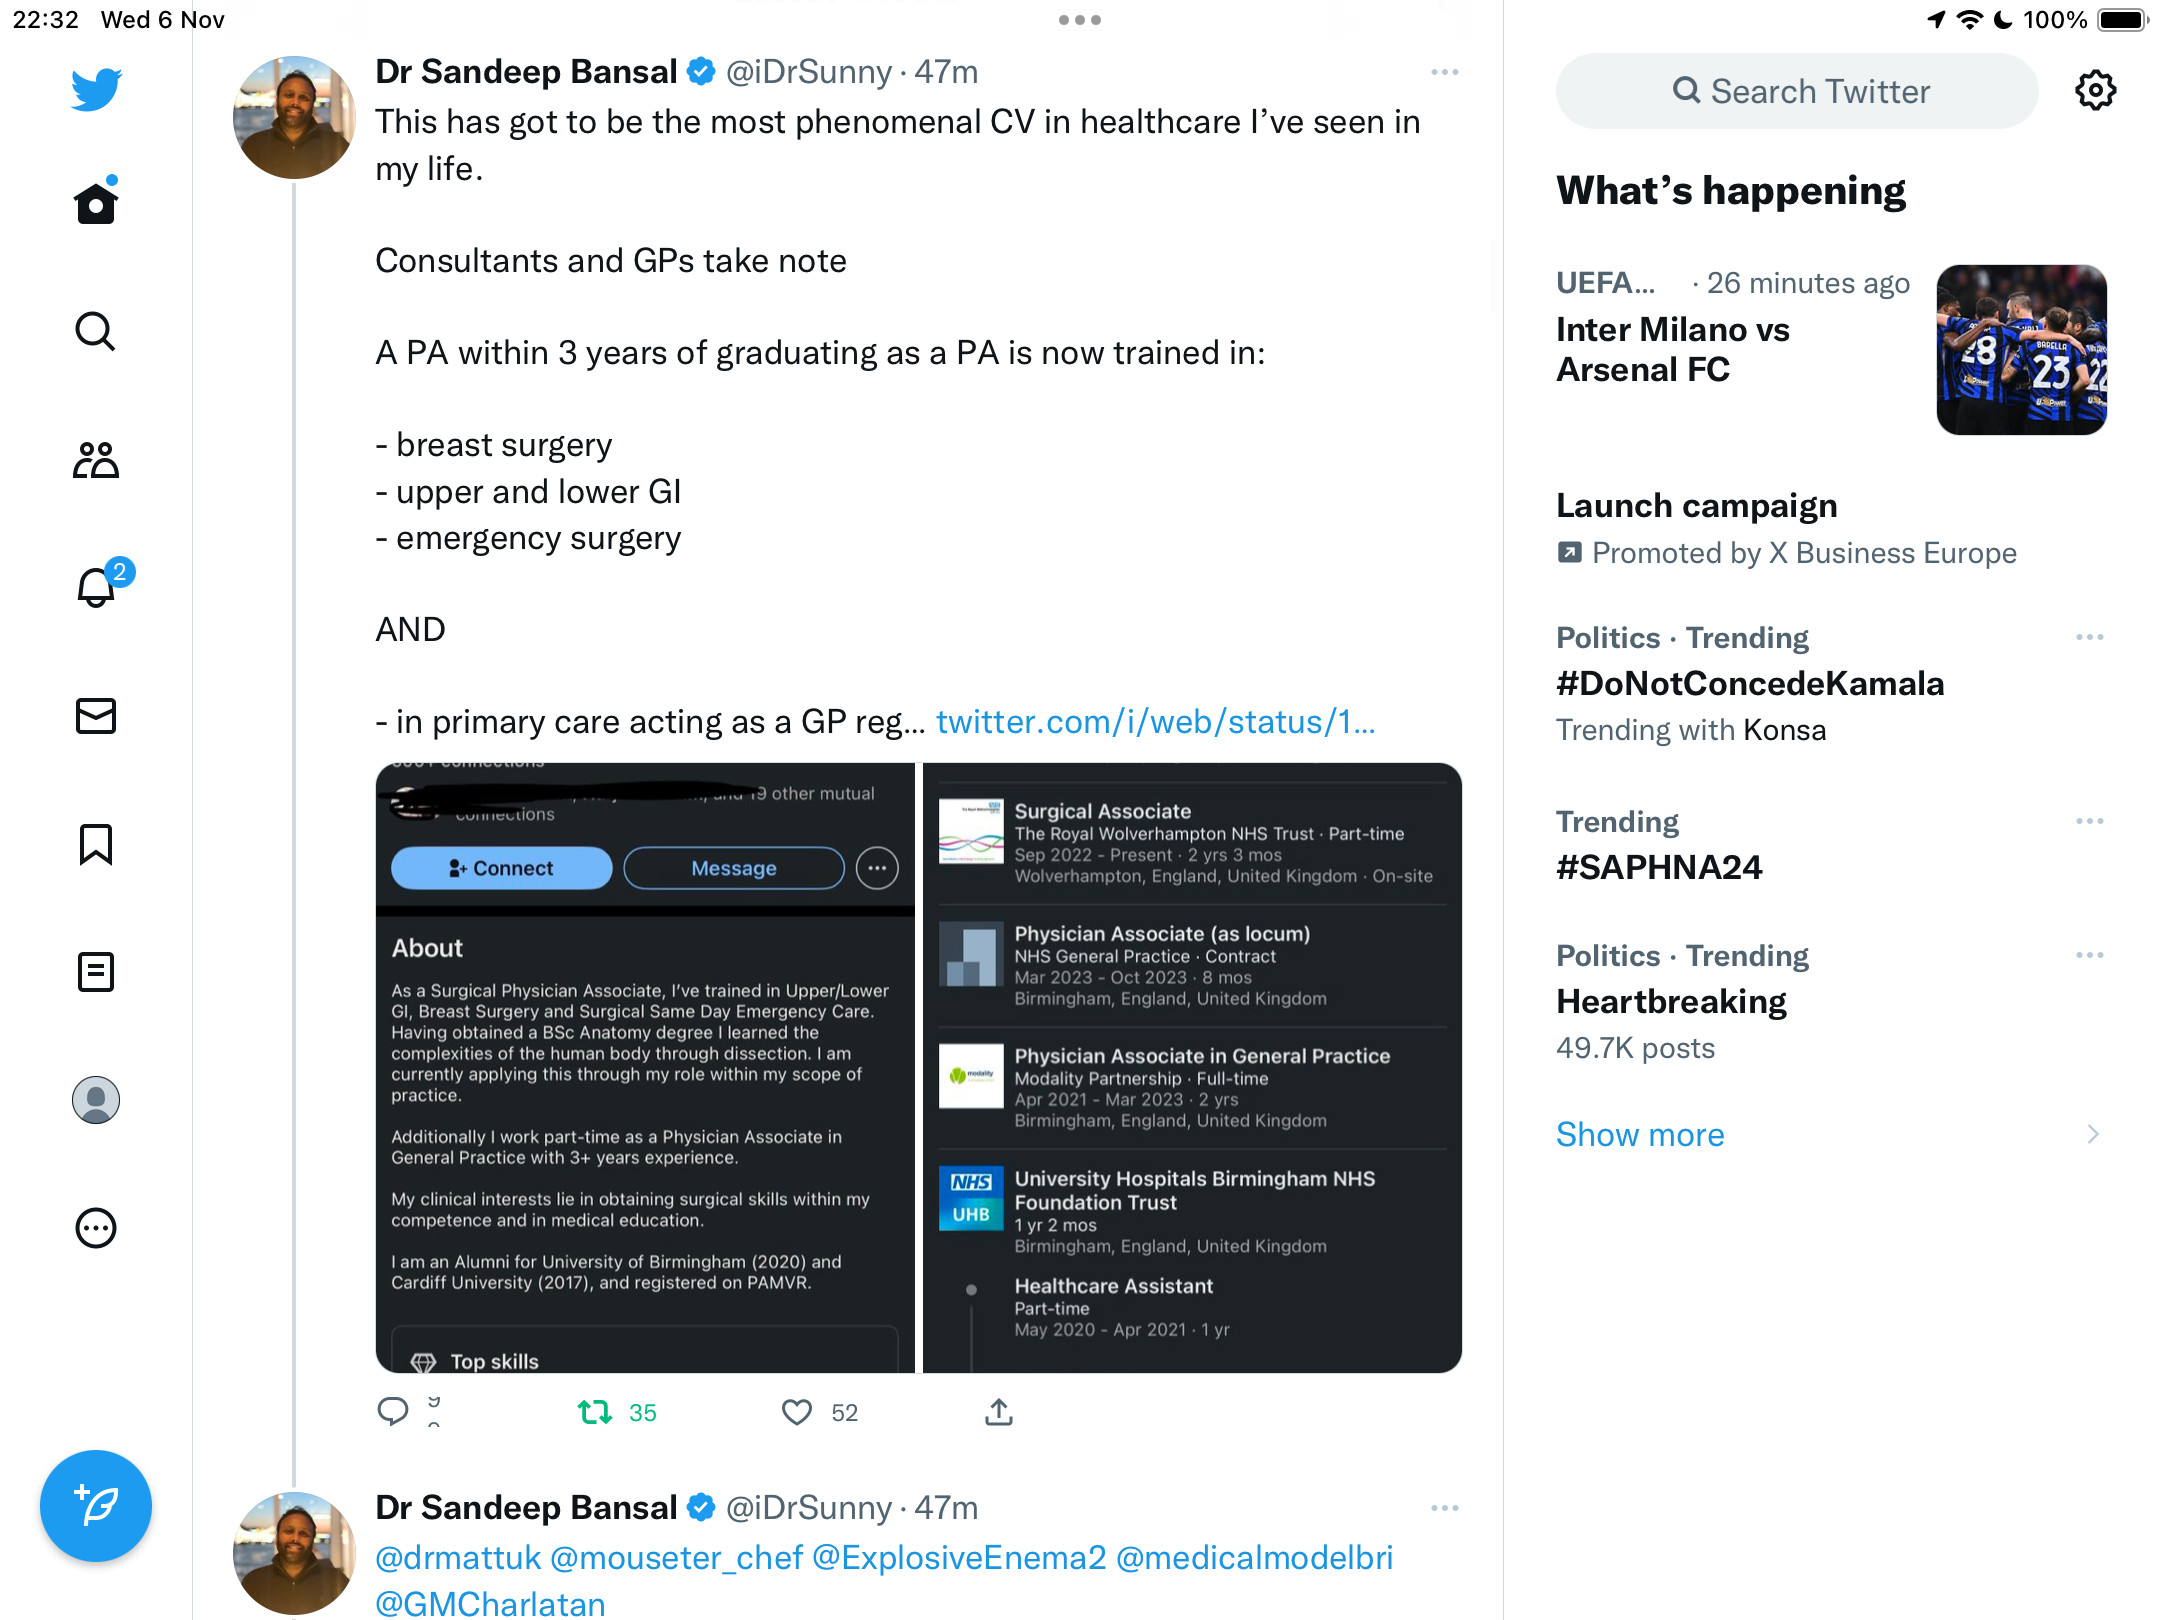Screen dimensions: 2160x1620
Task: Open the Communities people icon
Action: click(x=96, y=460)
